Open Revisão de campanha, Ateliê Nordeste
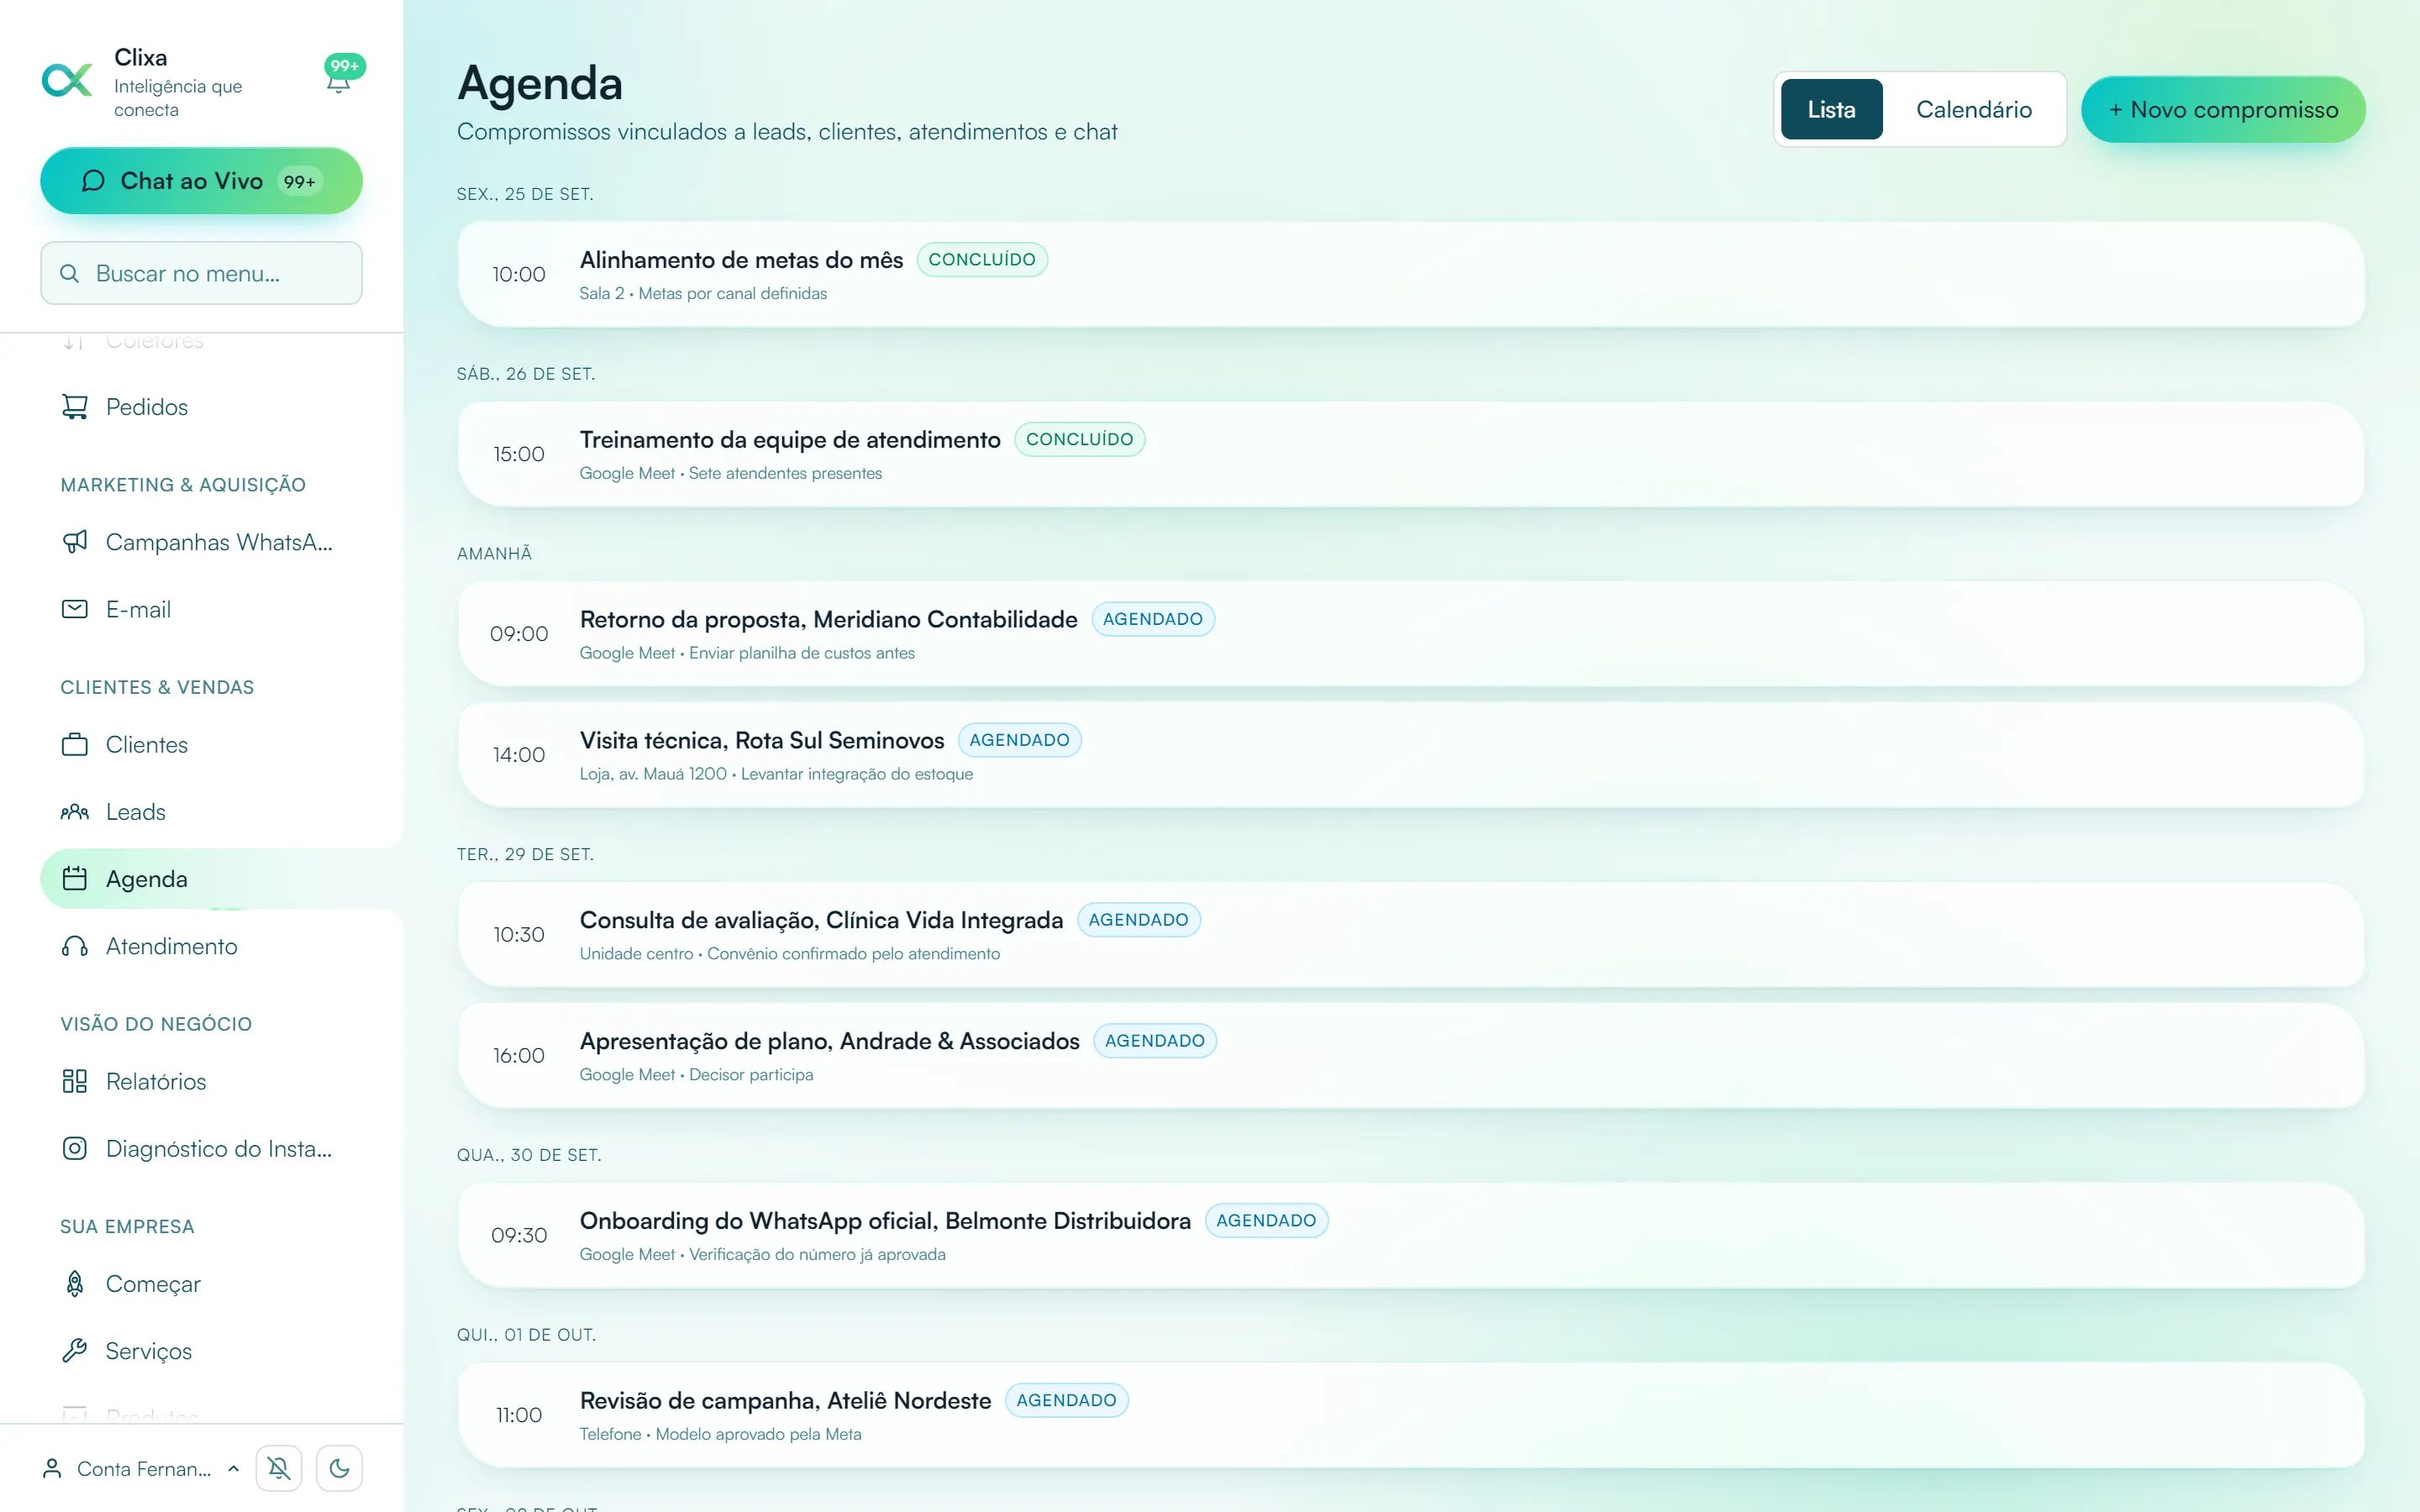This screenshot has width=2420, height=1512. tap(1411, 1415)
